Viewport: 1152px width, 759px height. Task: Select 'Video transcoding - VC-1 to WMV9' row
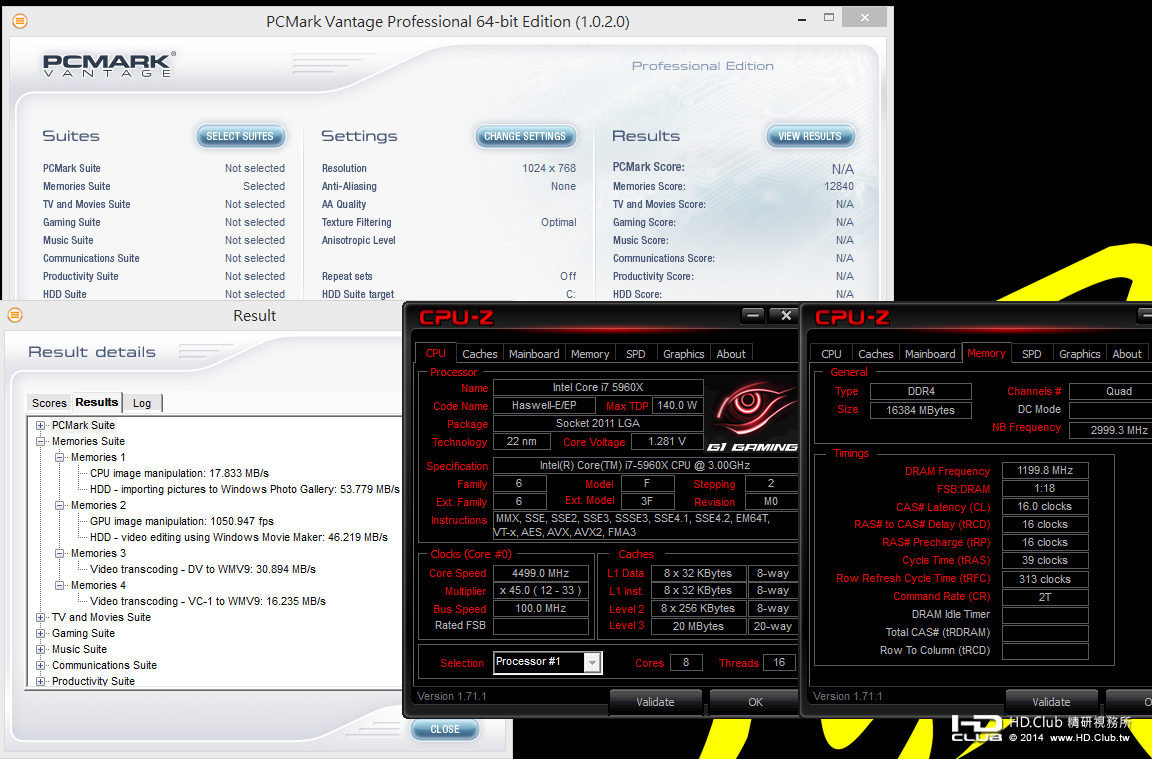[208, 601]
